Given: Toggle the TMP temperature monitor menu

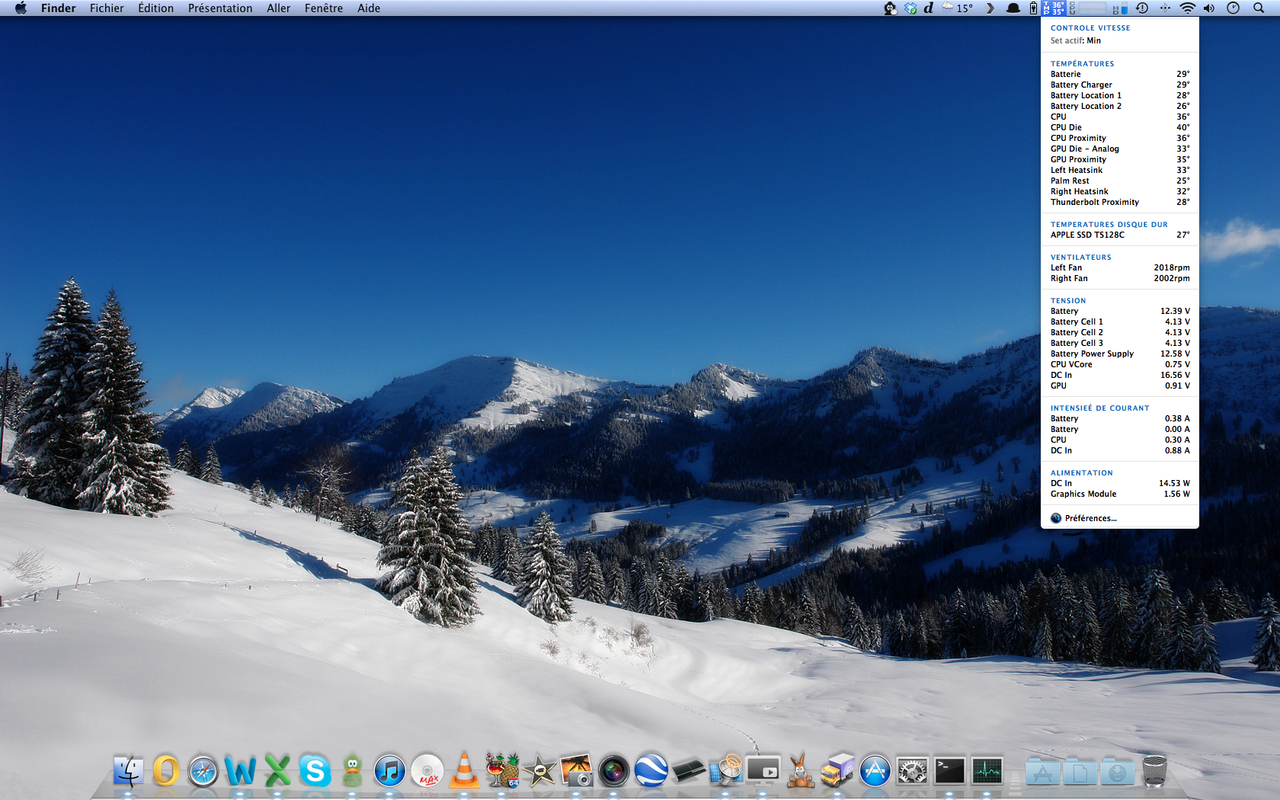Looking at the screenshot, I should pos(1053,8).
